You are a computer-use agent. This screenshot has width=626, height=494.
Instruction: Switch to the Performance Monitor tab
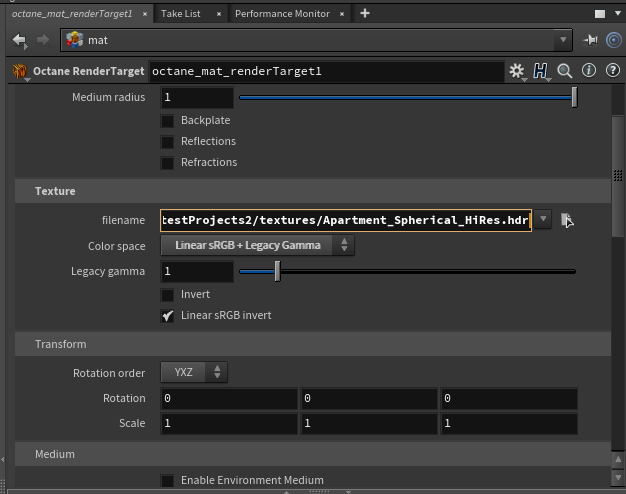coord(282,14)
